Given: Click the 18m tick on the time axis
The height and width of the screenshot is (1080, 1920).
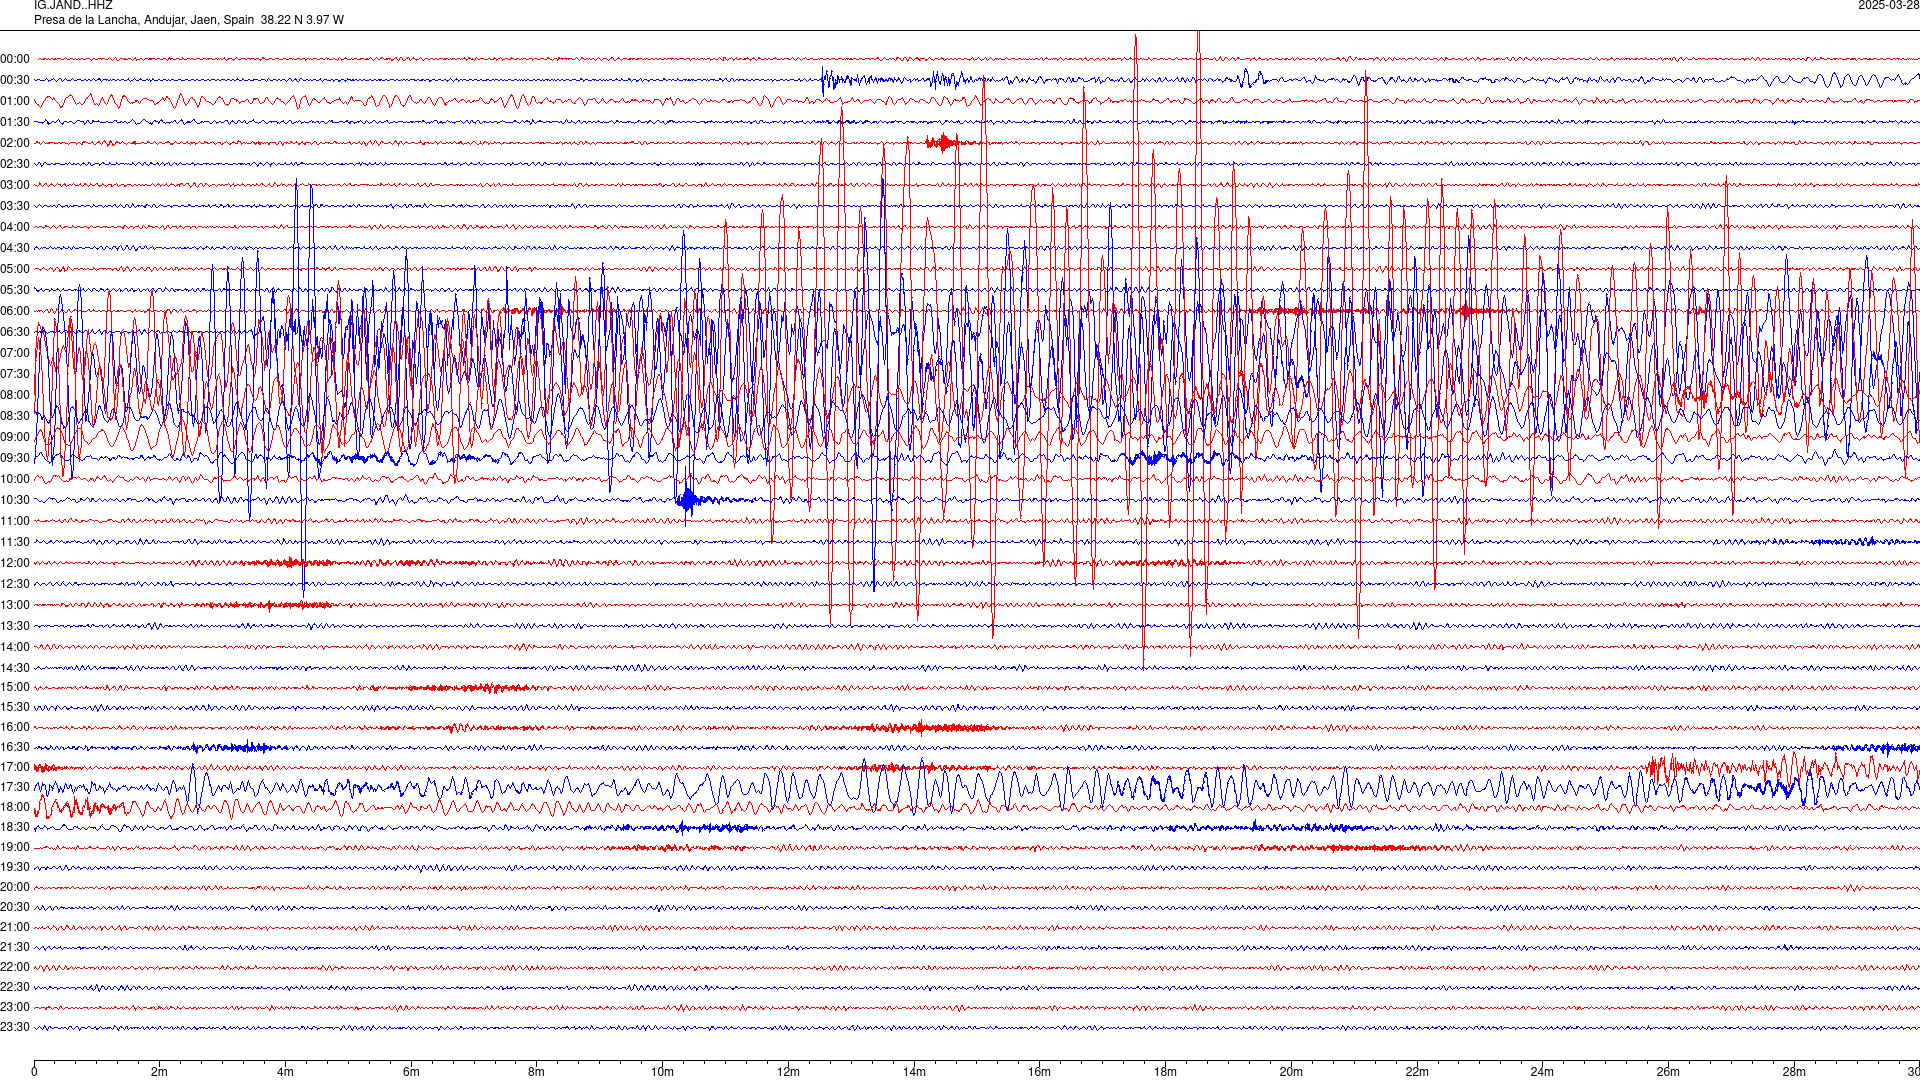Looking at the screenshot, I should click(x=1165, y=1072).
